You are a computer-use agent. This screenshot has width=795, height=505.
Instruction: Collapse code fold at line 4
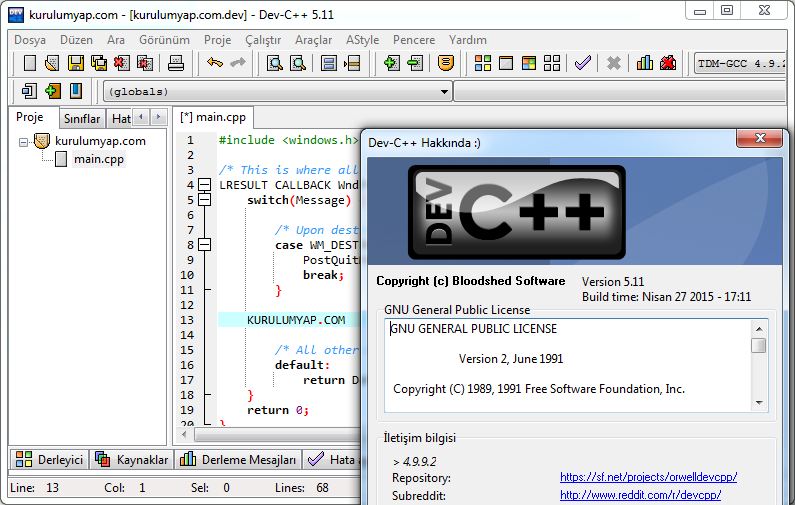click(x=204, y=185)
